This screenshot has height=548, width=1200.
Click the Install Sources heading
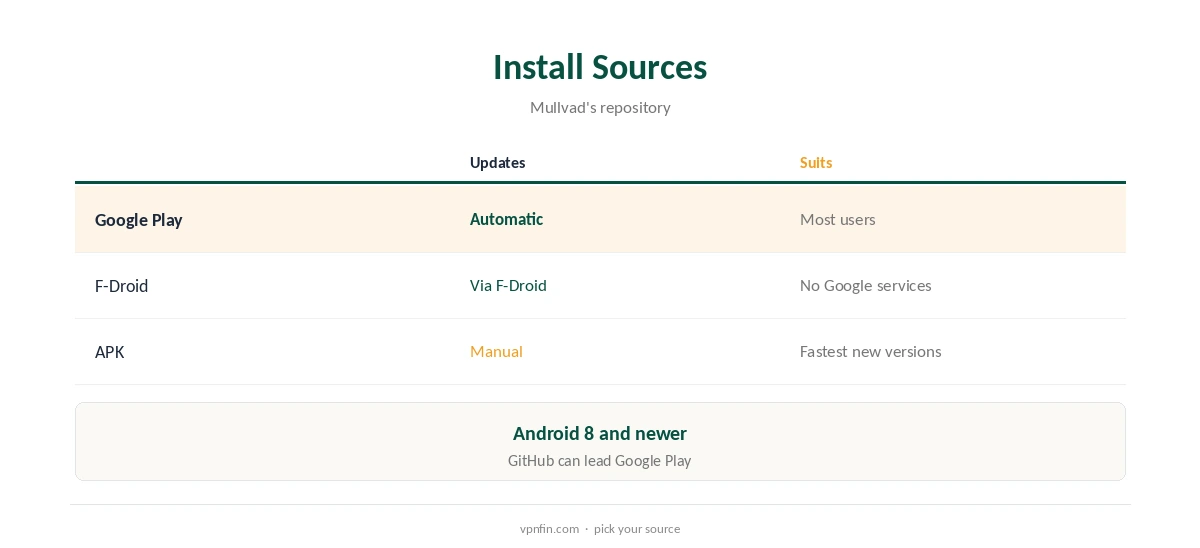point(600,67)
